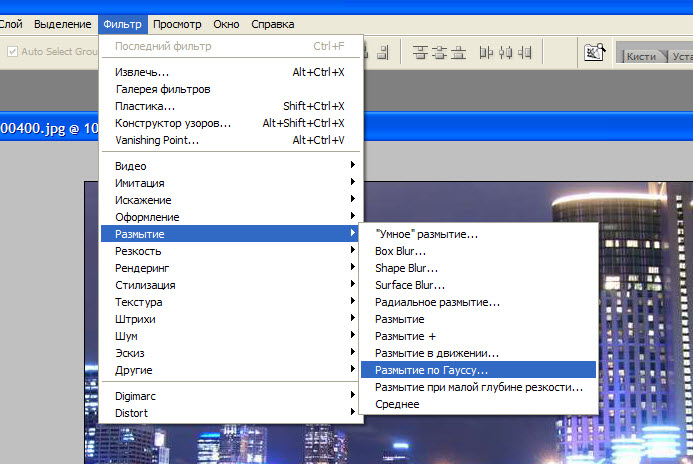Expand the Distort submenu
This screenshot has height=464, width=693.
tap(230, 413)
